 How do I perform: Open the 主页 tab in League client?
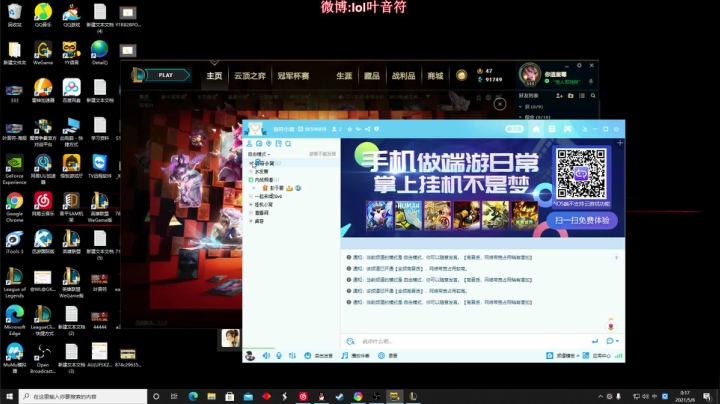[214, 76]
